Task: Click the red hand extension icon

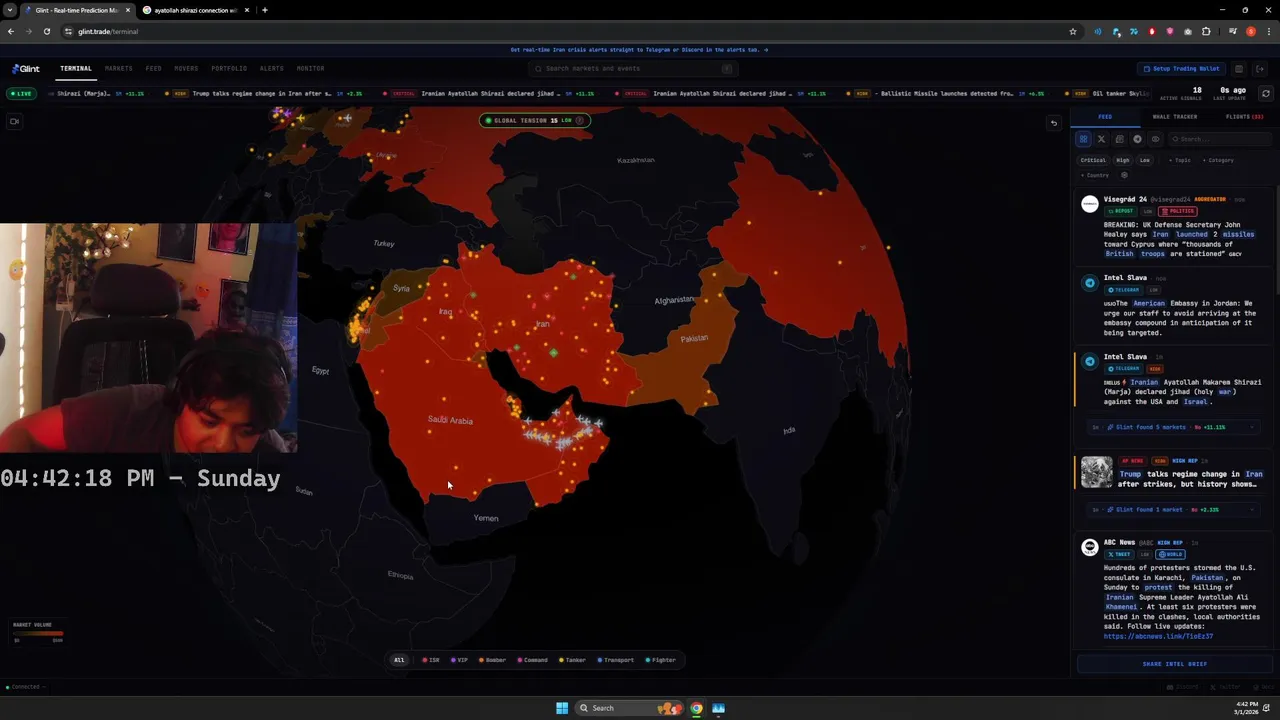Action: (x=1152, y=31)
